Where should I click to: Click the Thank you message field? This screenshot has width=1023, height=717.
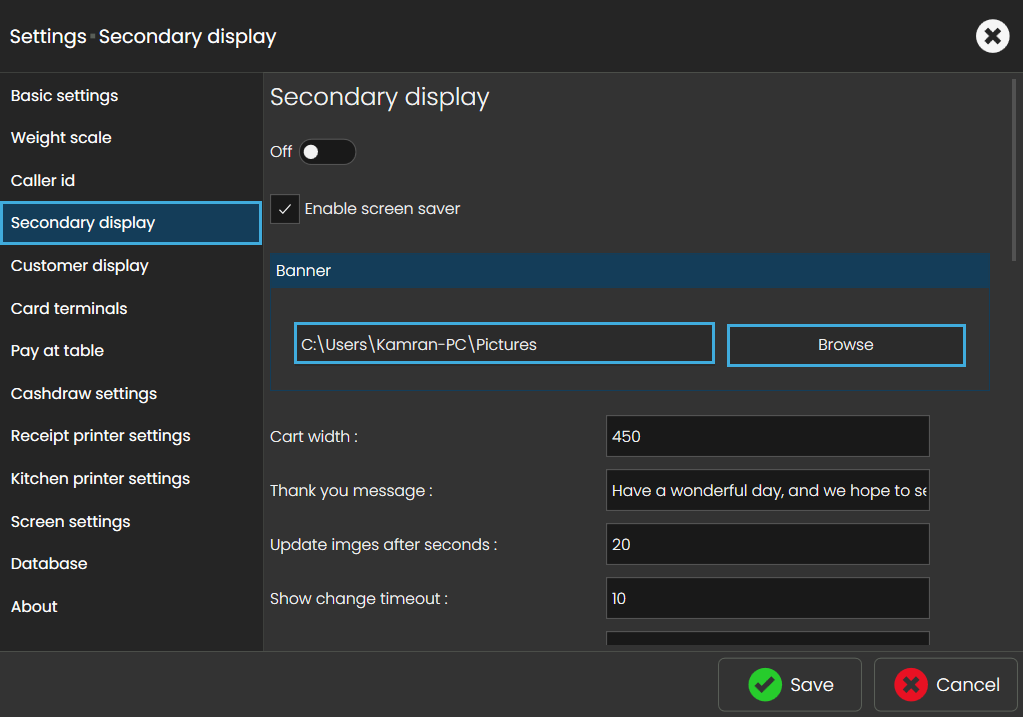767,490
